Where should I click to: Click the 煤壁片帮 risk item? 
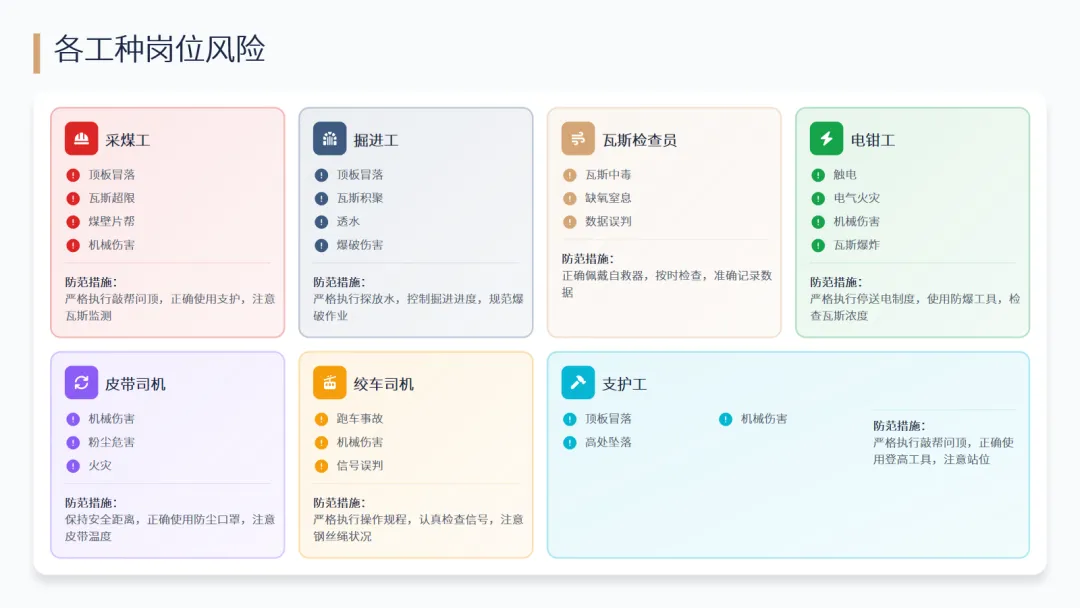111,222
